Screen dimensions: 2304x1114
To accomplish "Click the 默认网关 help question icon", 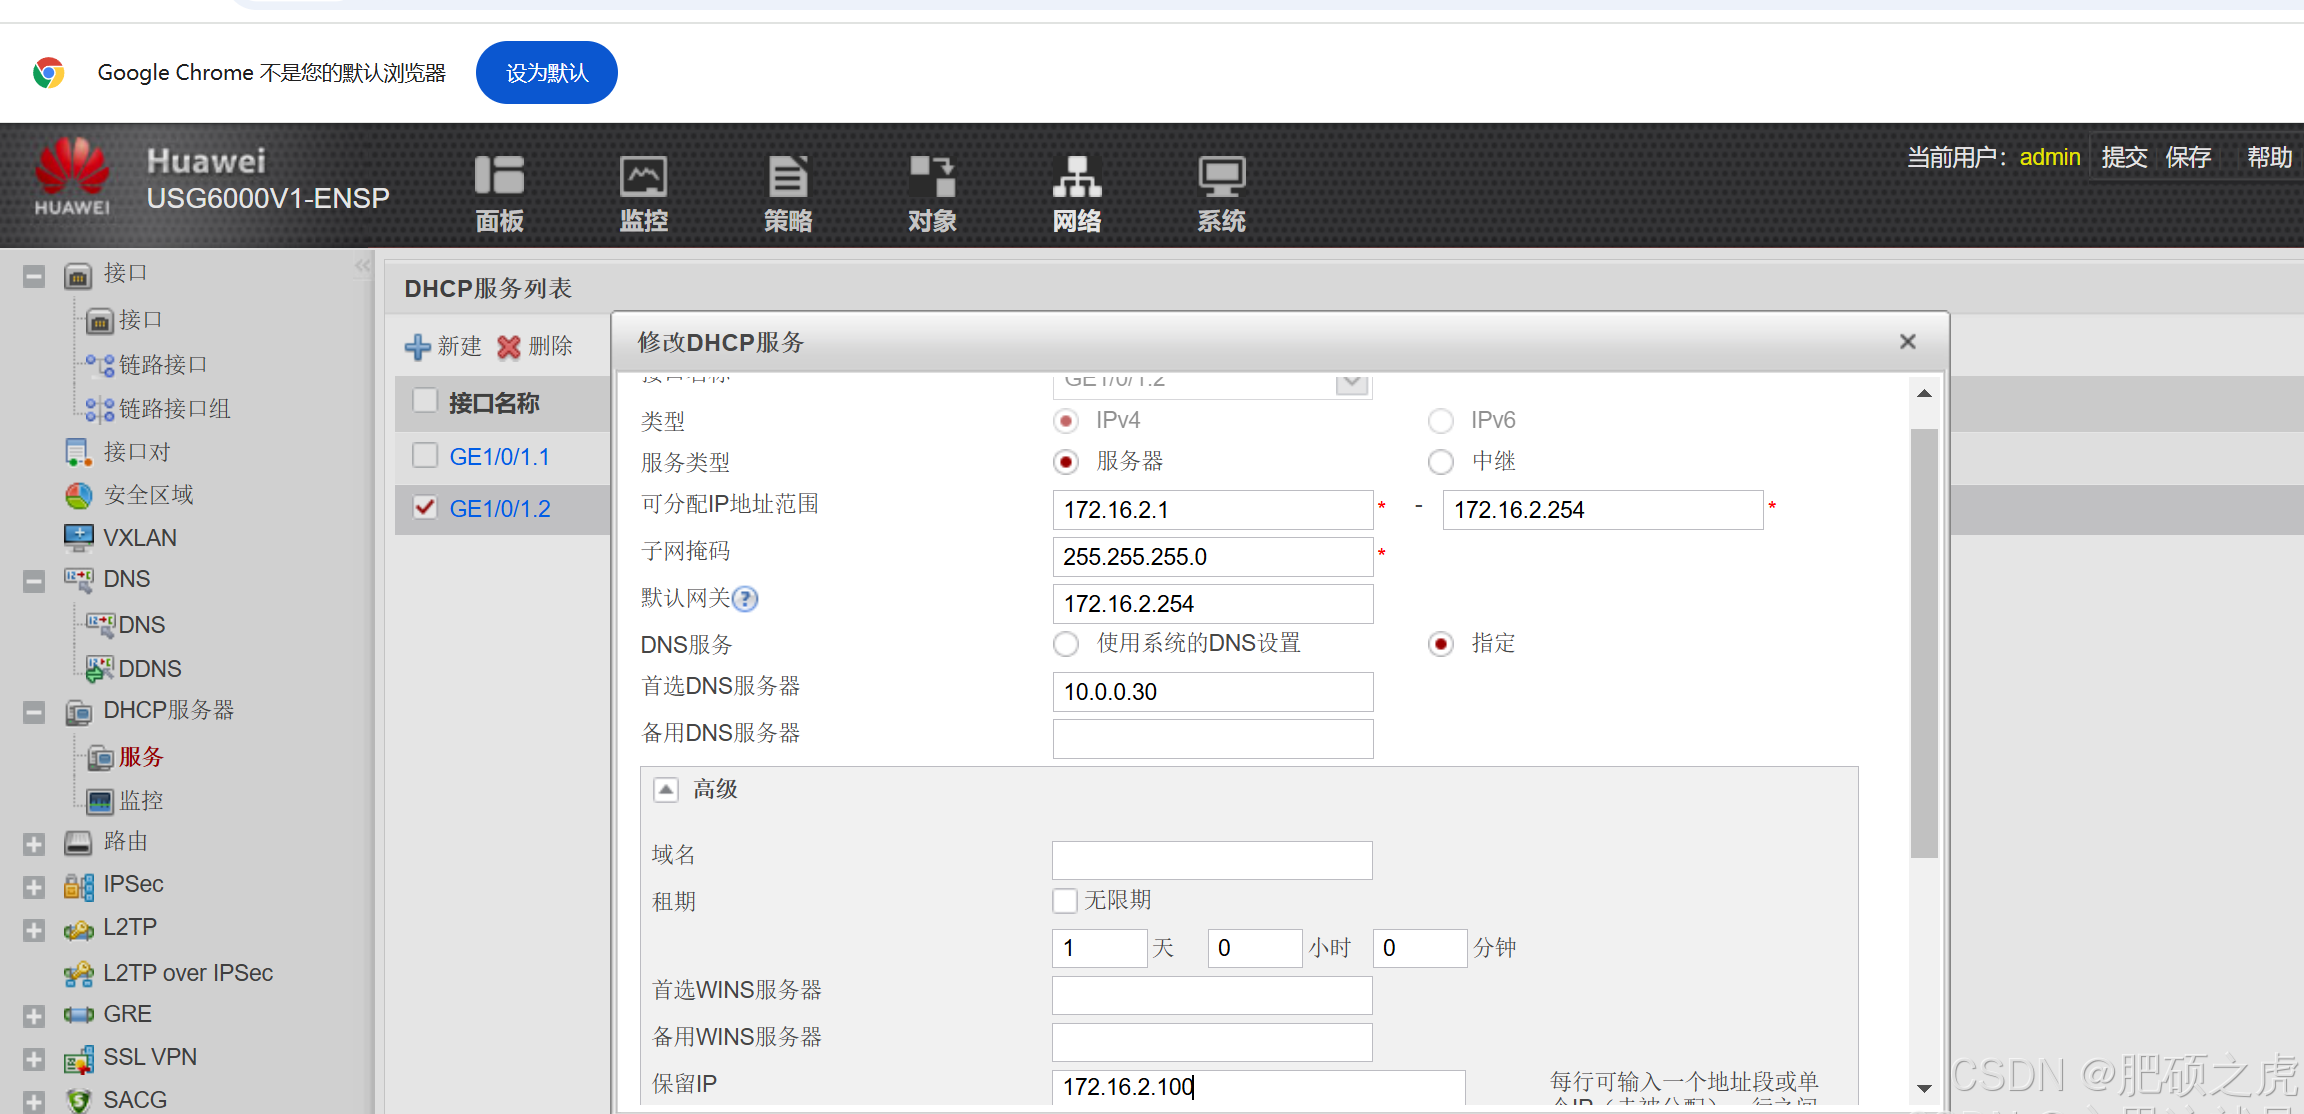I will 745,599.
